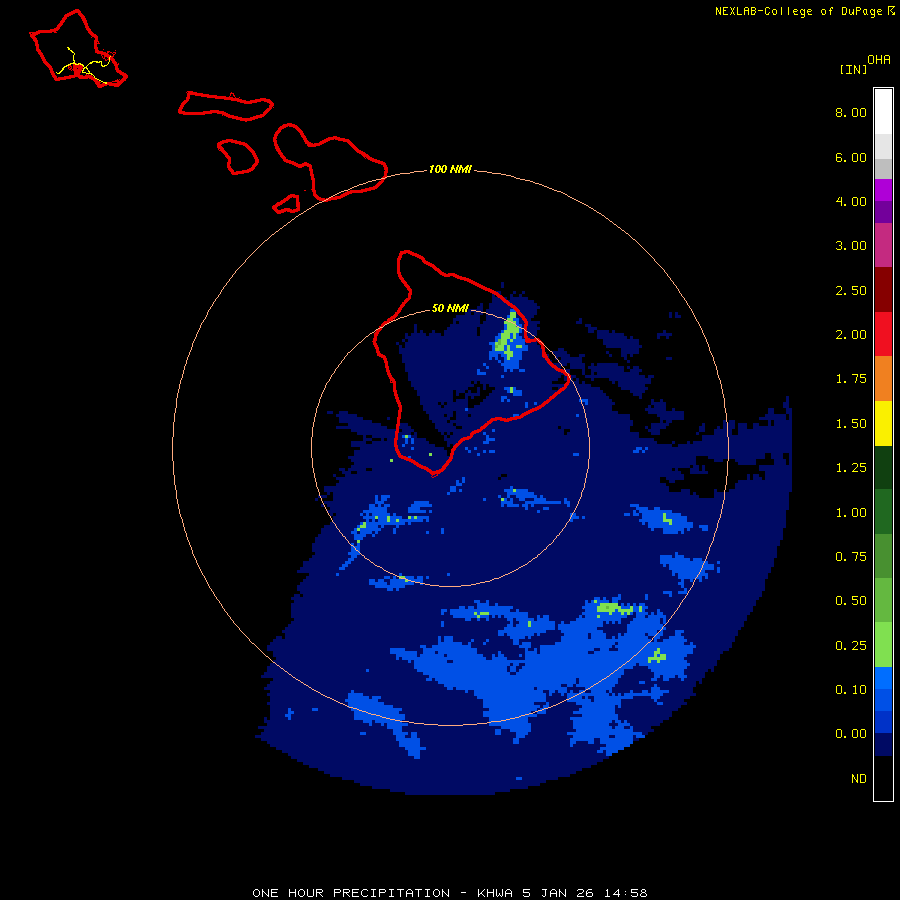The width and height of the screenshot is (900, 900).
Task: Click the 1.00 legend value
Action: tap(851, 513)
